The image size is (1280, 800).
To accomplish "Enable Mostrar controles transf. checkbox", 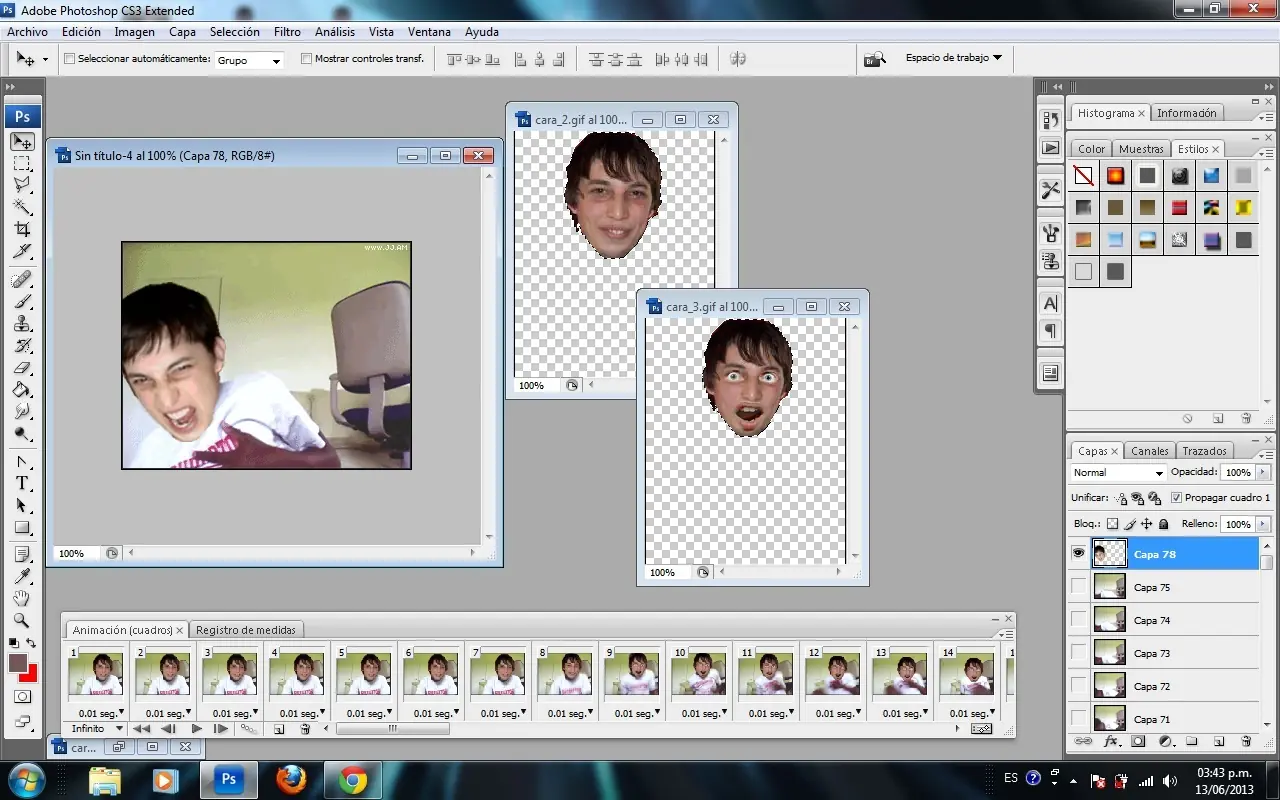I will coord(307,59).
